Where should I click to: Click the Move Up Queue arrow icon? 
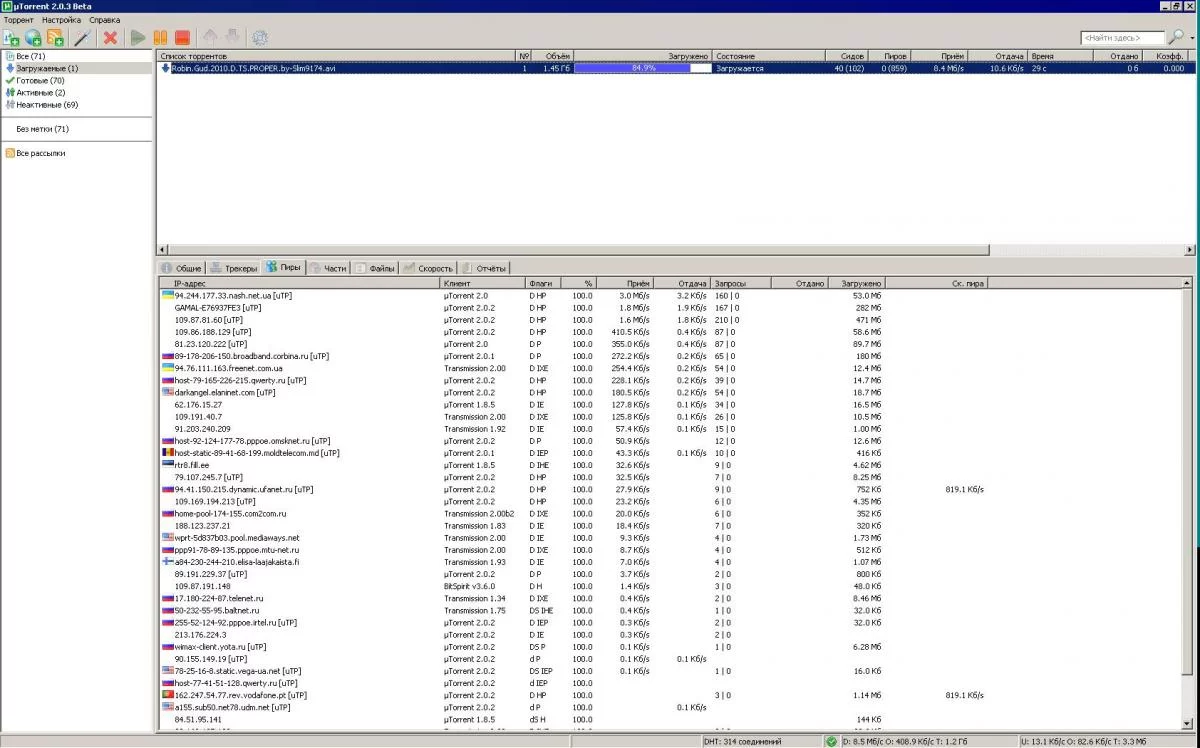210,38
